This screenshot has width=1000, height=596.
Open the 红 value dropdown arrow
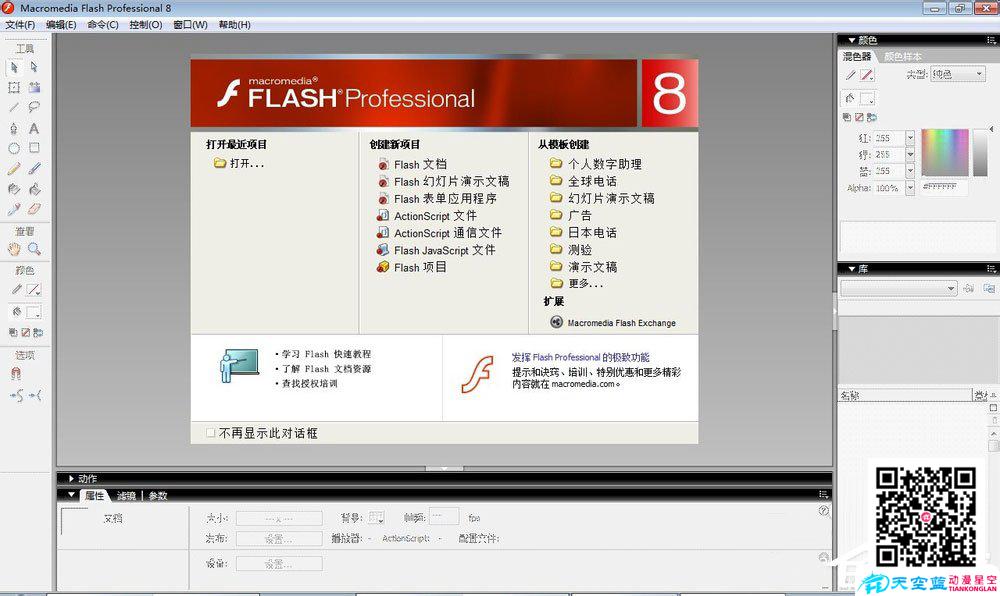pos(910,138)
